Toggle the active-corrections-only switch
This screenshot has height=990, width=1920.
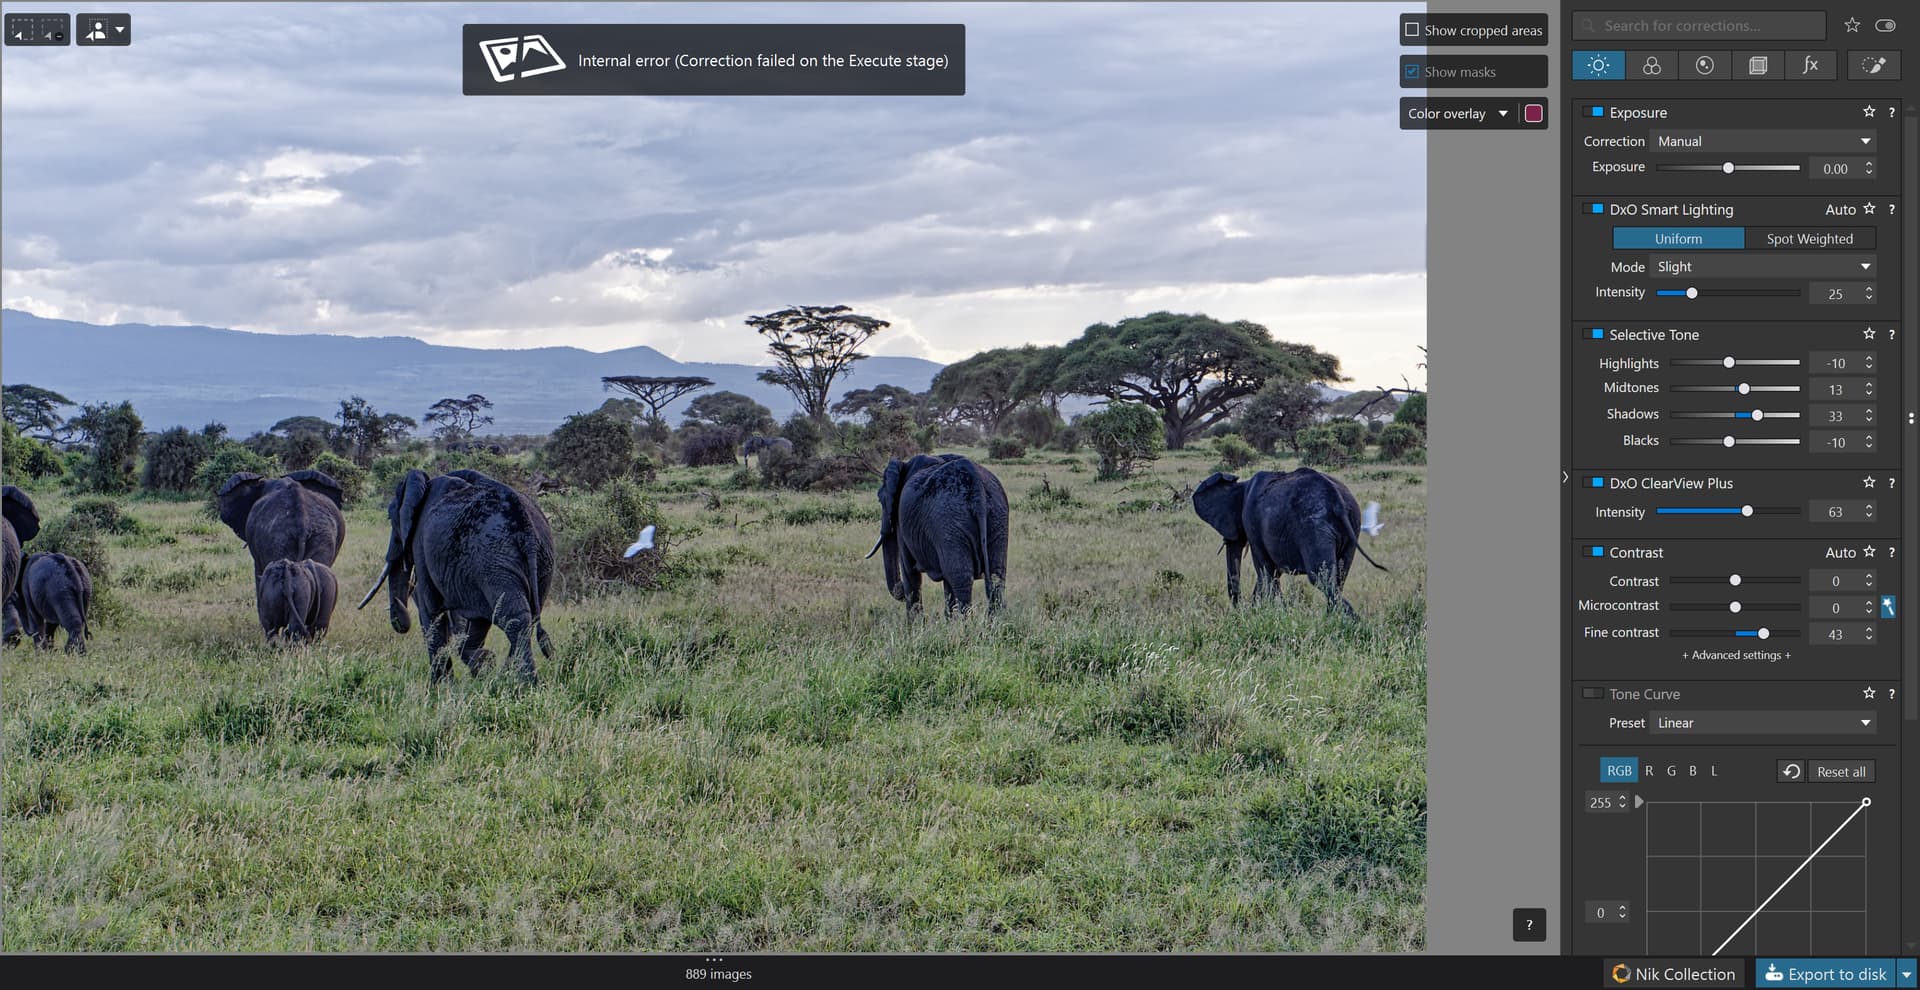click(x=1885, y=26)
